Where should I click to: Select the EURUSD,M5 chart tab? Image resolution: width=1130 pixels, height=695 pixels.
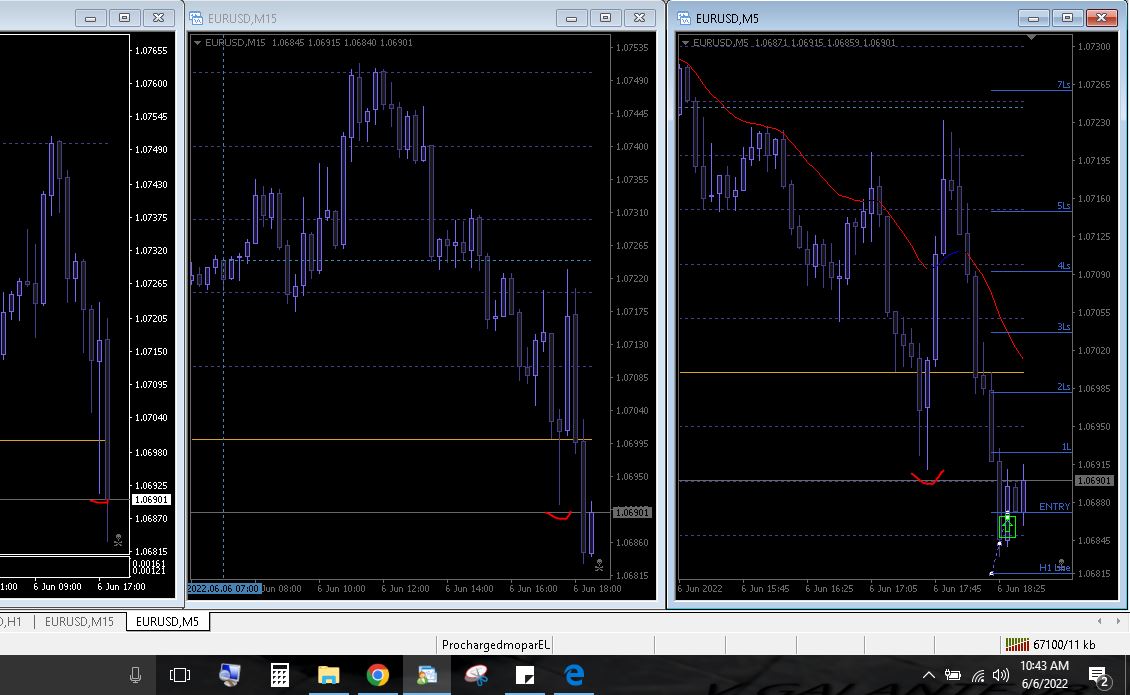coord(167,622)
